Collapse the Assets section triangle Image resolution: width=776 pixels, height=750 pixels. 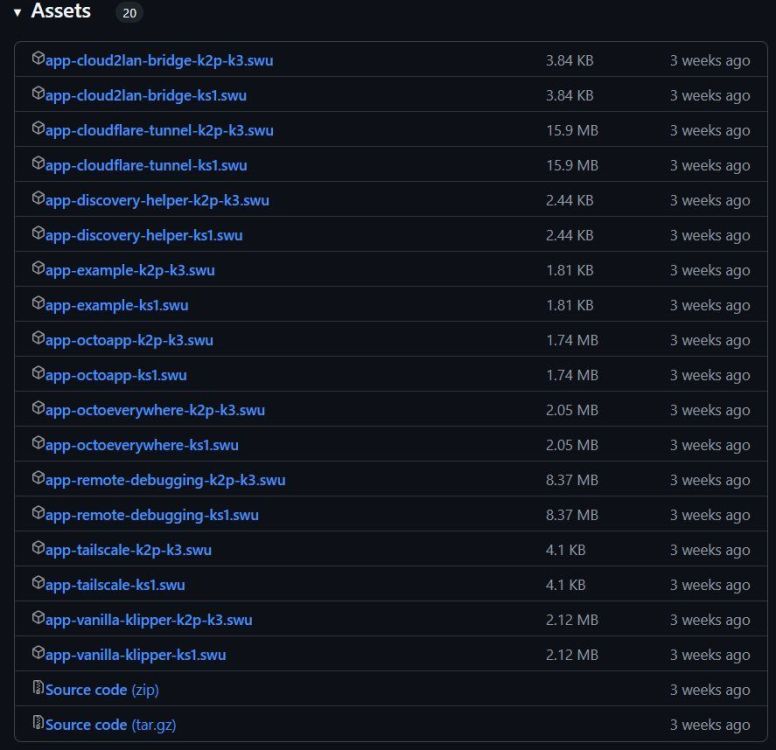tap(17, 13)
